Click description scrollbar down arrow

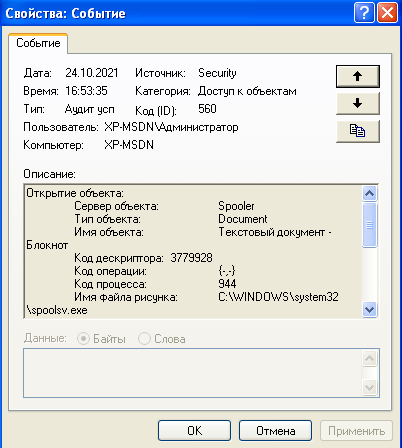[369, 310]
